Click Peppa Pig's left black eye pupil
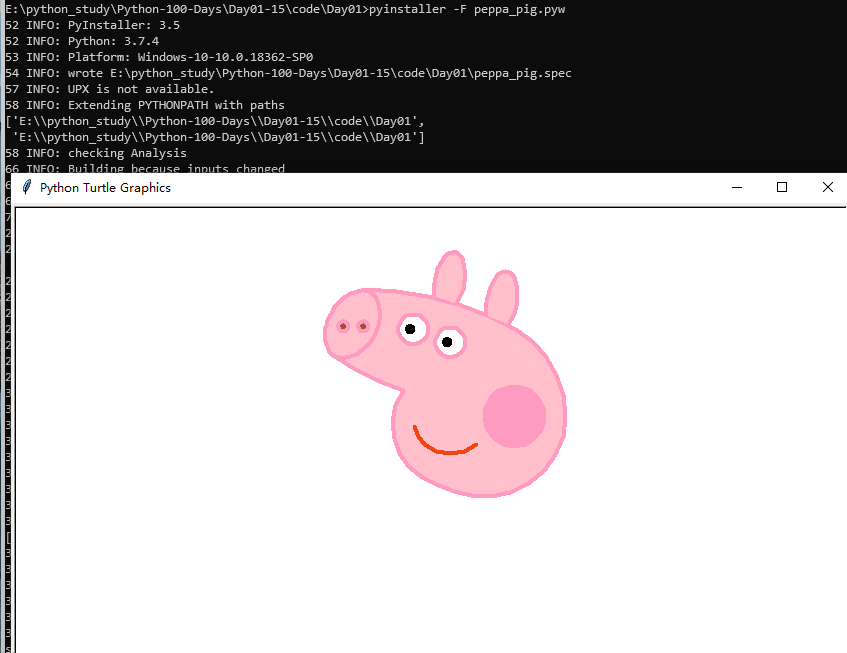This screenshot has width=847, height=653. (x=410, y=327)
